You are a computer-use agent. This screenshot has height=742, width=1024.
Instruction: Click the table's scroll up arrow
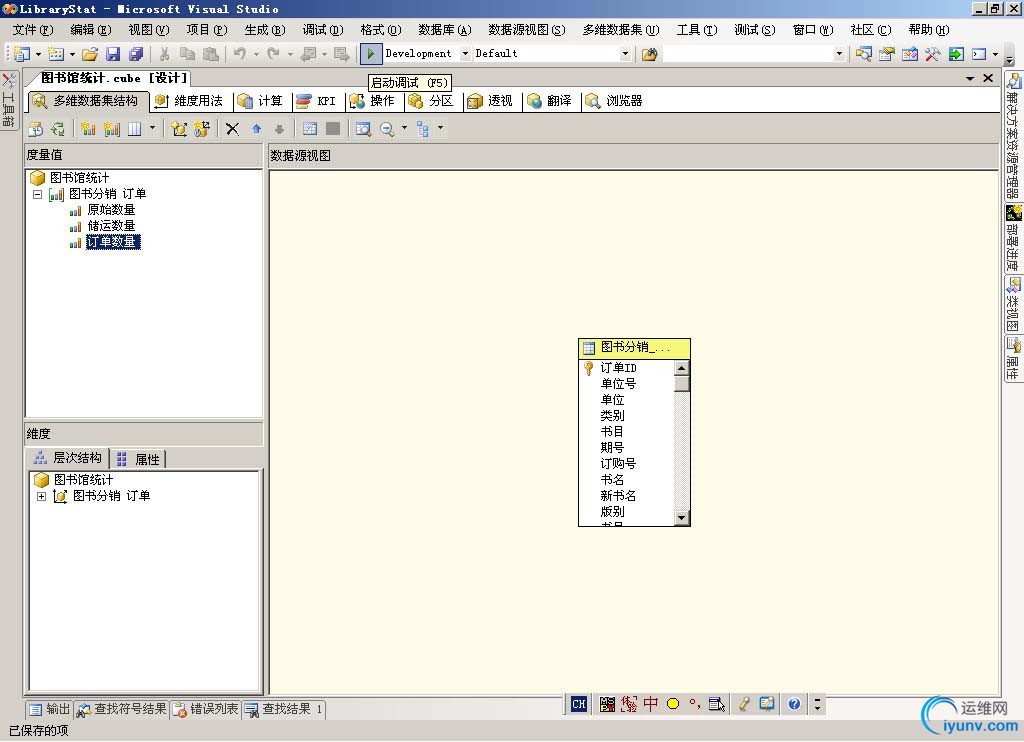(x=681, y=368)
